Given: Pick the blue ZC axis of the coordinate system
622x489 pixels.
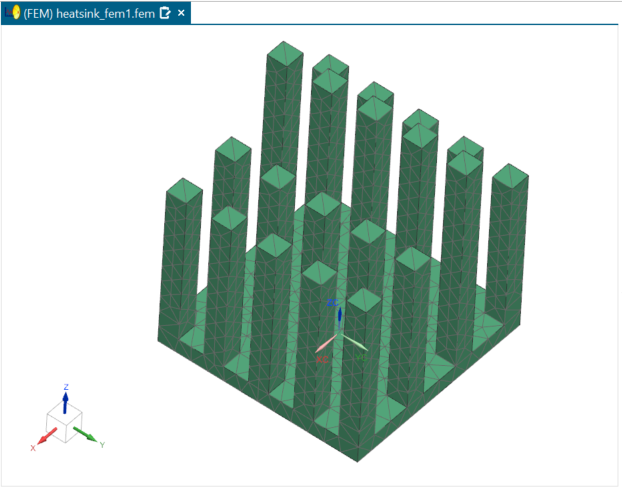Looking at the screenshot, I should [340, 318].
